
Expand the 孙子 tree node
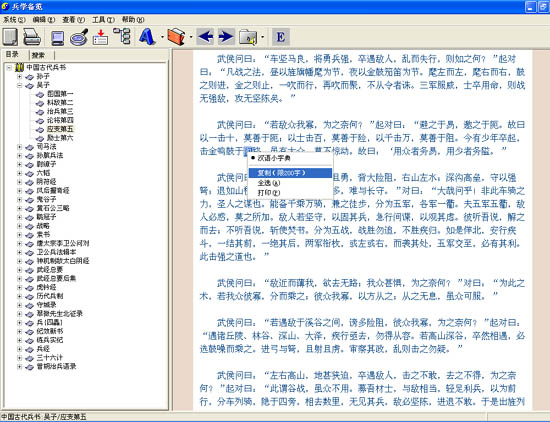click(20, 76)
